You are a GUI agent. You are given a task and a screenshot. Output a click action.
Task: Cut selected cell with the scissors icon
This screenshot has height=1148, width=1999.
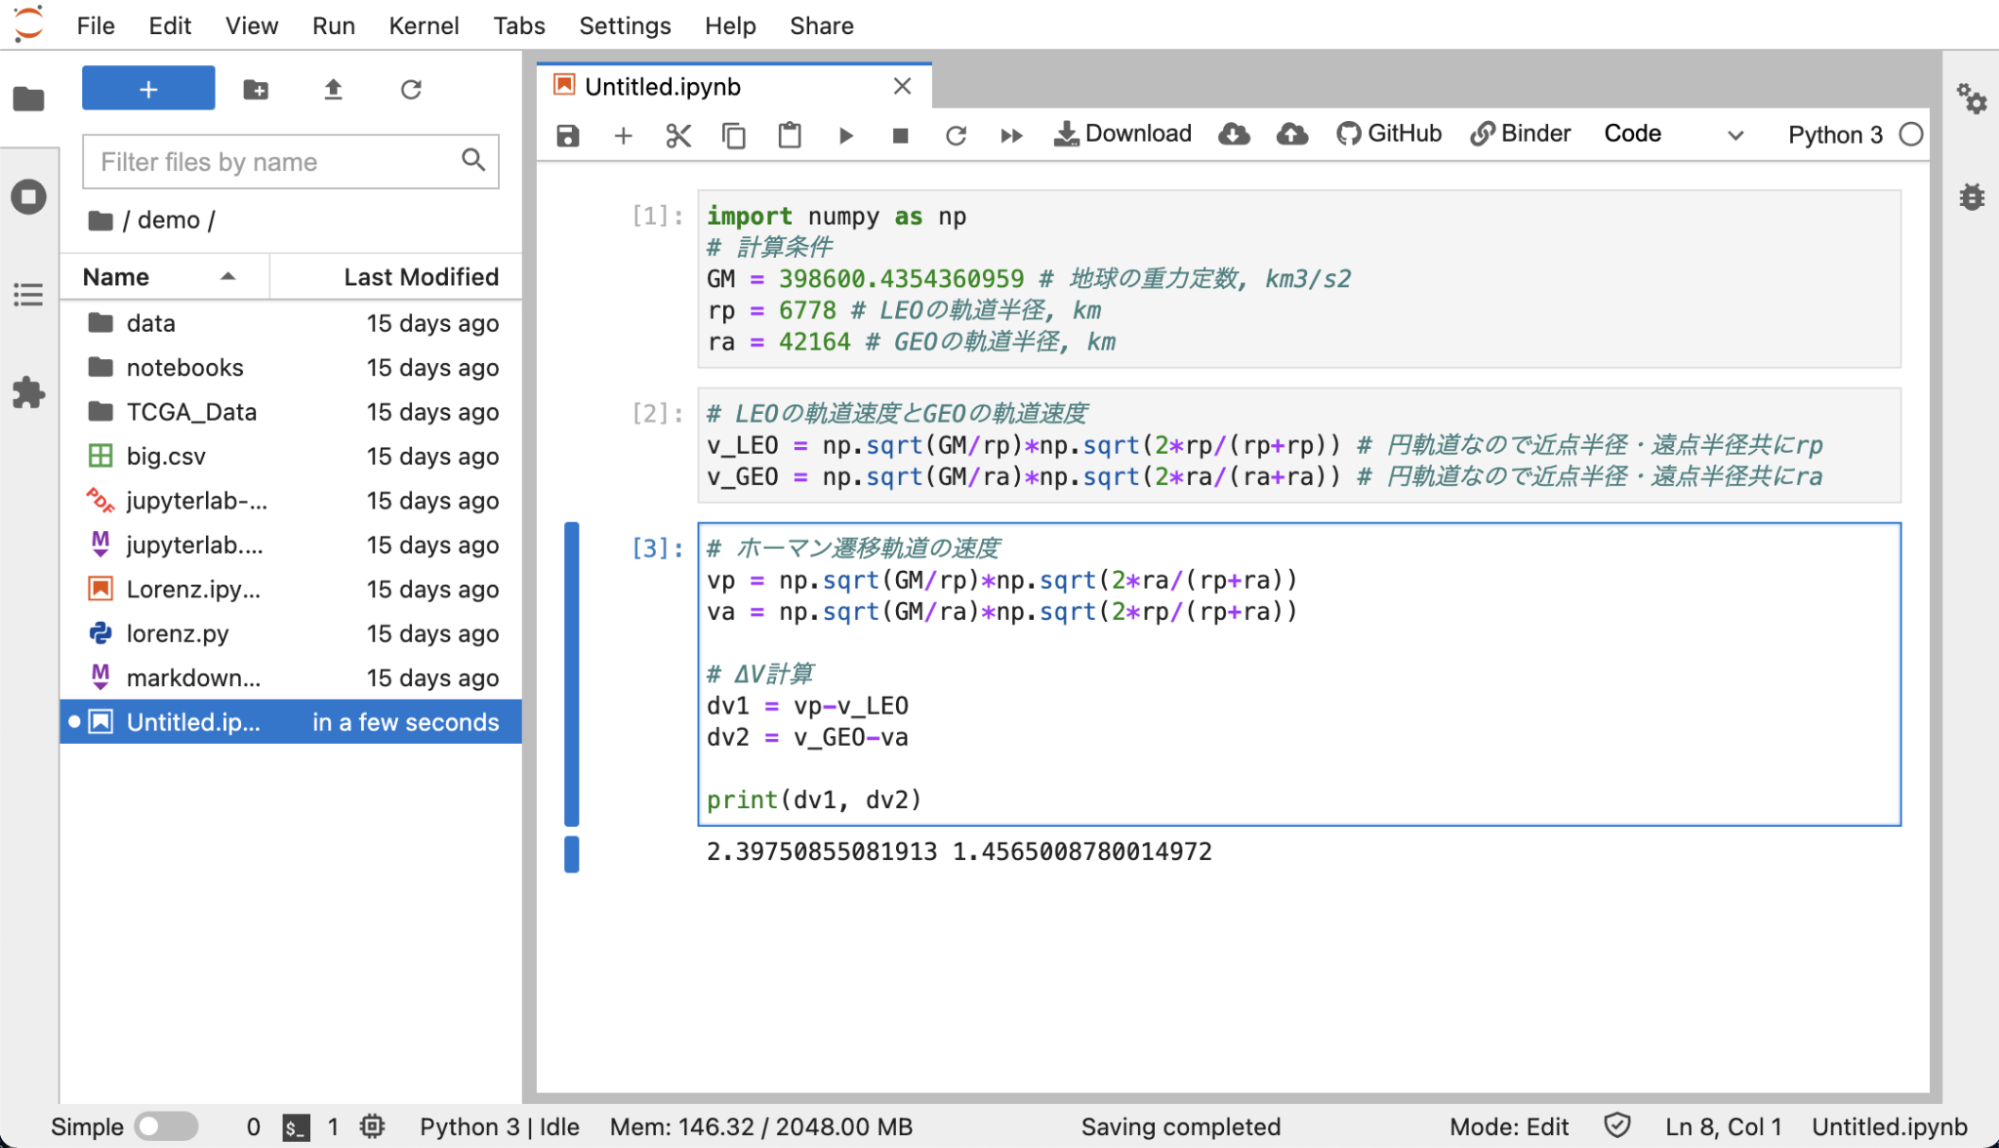point(678,135)
